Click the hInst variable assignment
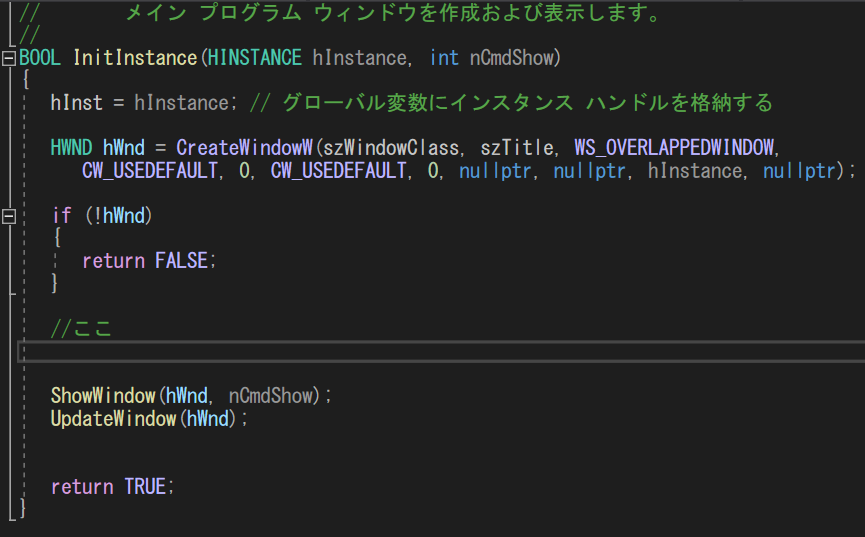865x537 pixels. (77, 103)
